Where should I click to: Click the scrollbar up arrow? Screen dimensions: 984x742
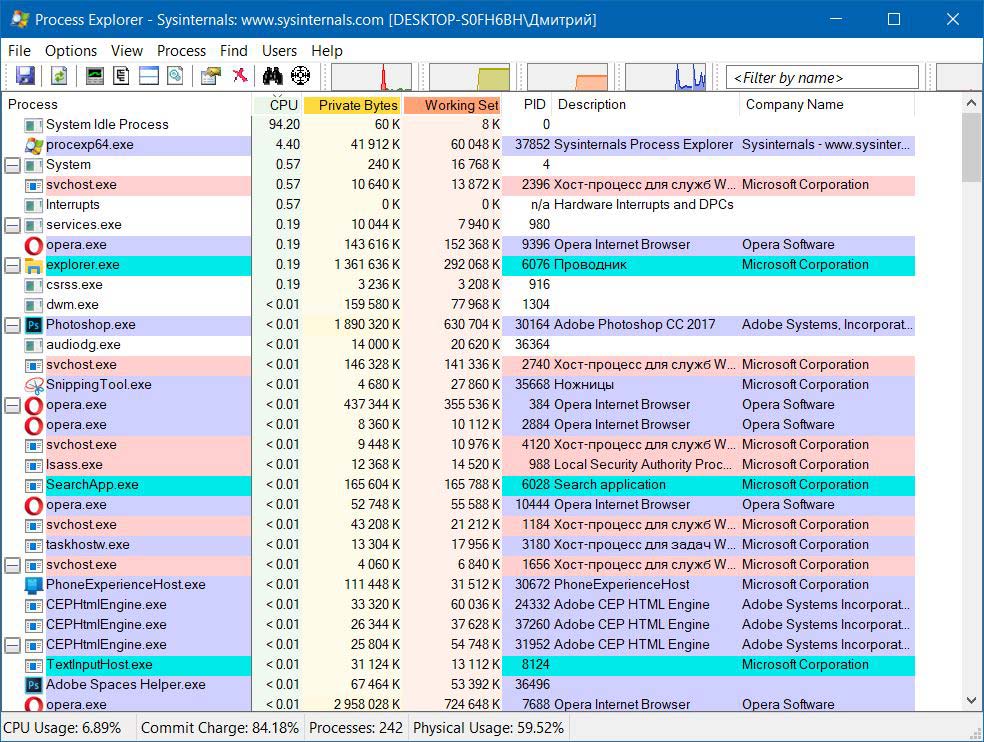click(x=971, y=102)
